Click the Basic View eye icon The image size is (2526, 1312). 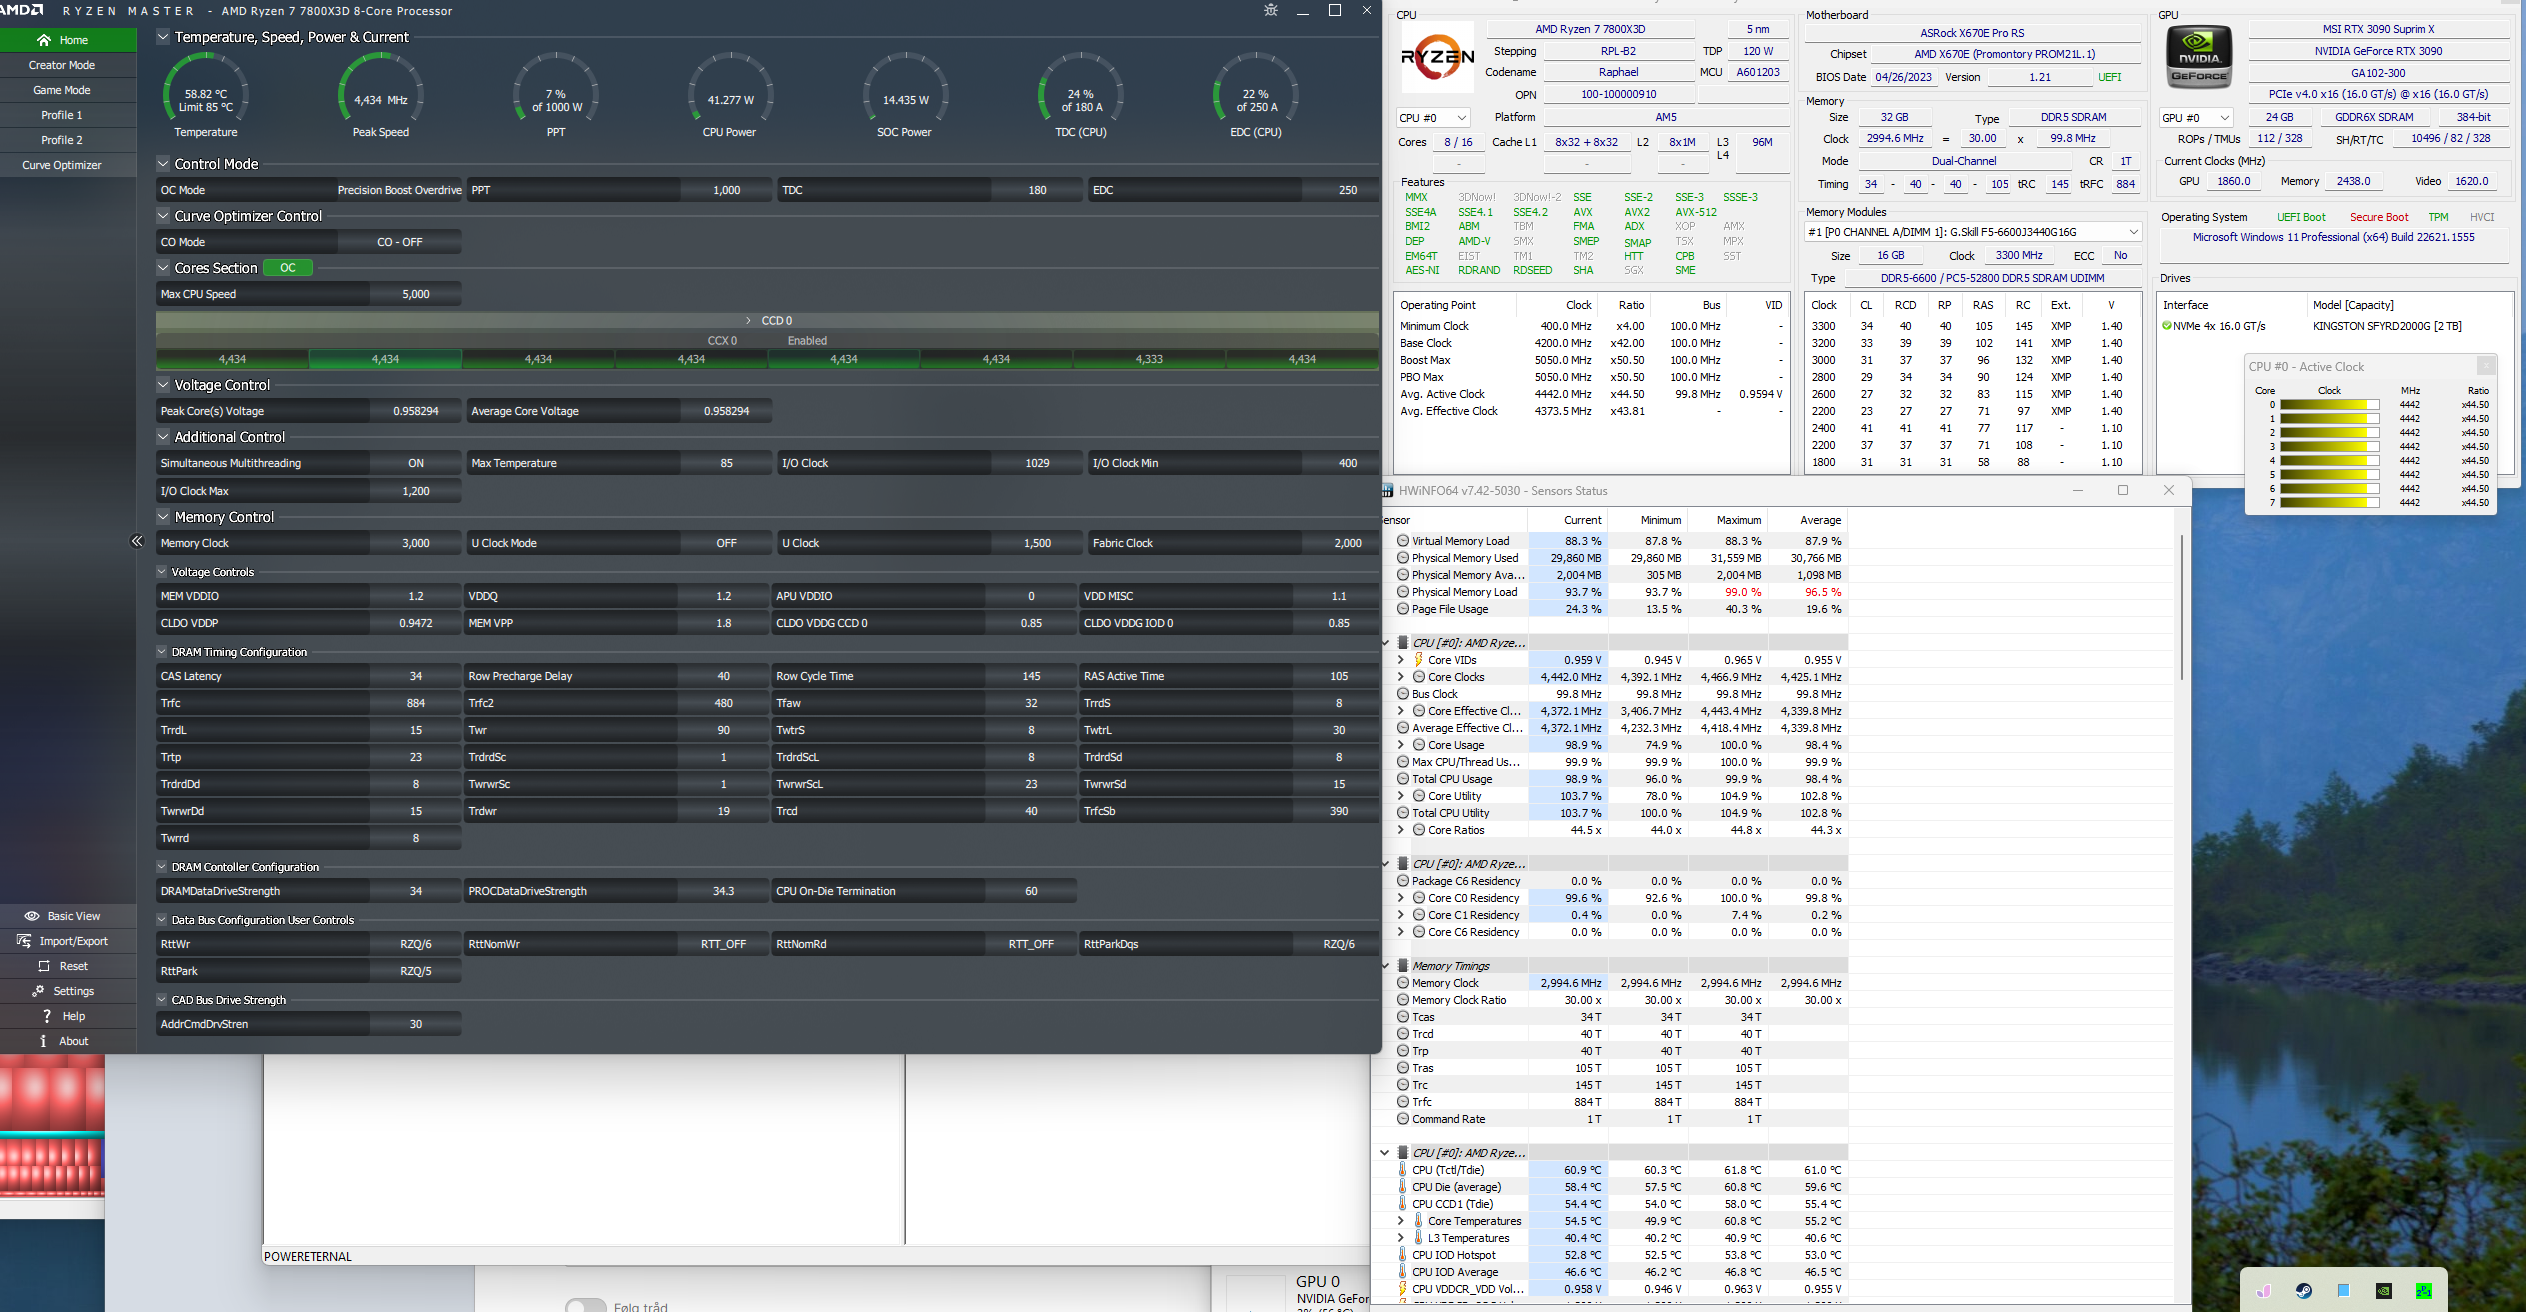coord(32,916)
